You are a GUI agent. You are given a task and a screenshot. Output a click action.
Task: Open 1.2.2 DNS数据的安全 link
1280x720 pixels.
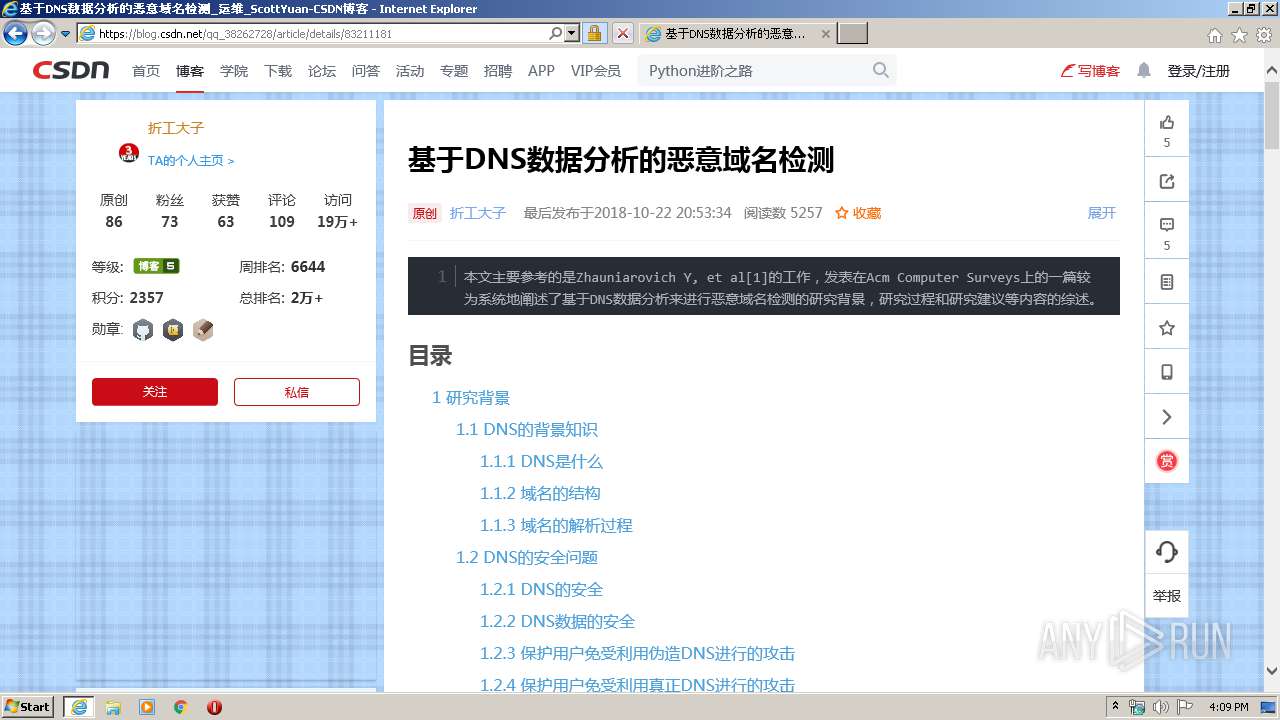coord(557,621)
